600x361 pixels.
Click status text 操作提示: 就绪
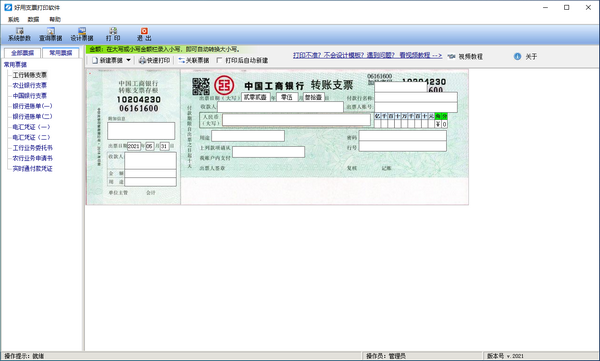tap(24, 356)
